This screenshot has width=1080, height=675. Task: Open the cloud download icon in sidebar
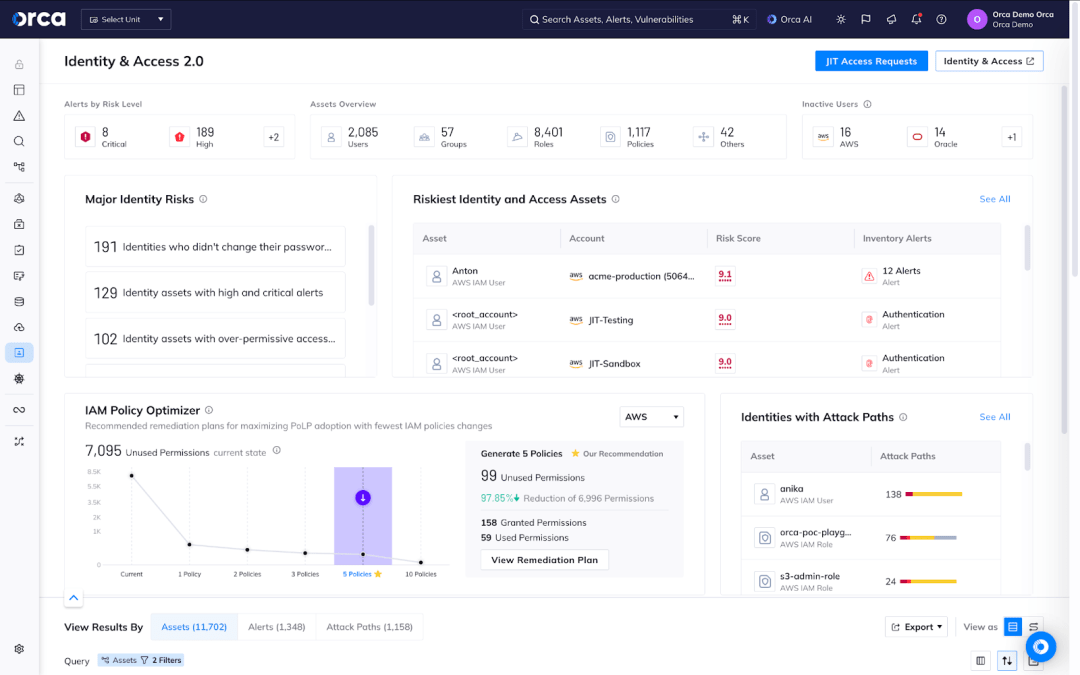tap(19, 327)
